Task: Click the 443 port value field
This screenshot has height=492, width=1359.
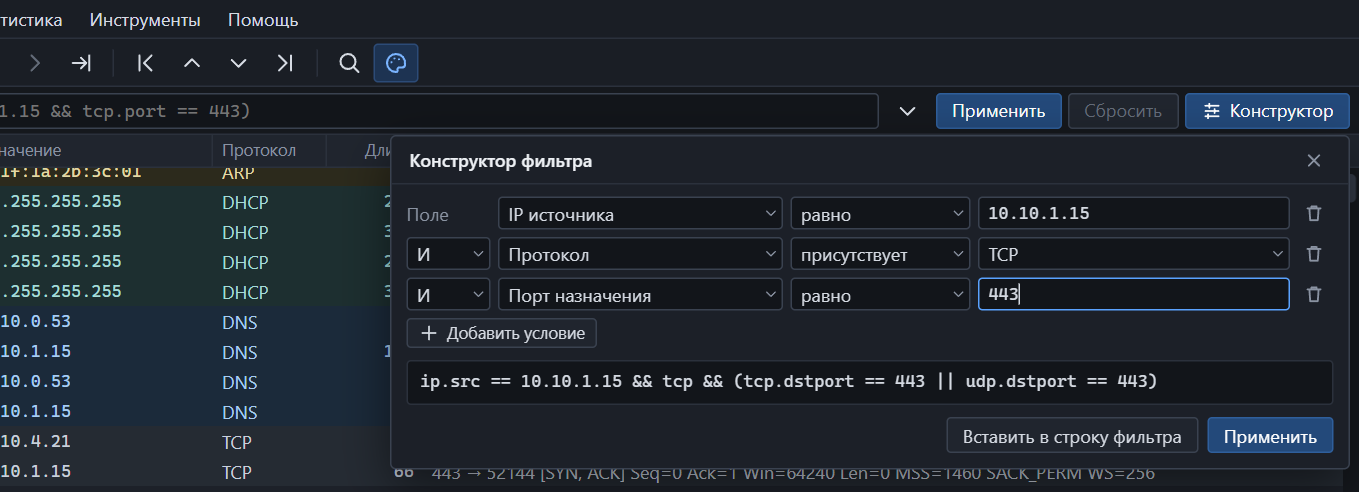Action: click(1134, 295)
